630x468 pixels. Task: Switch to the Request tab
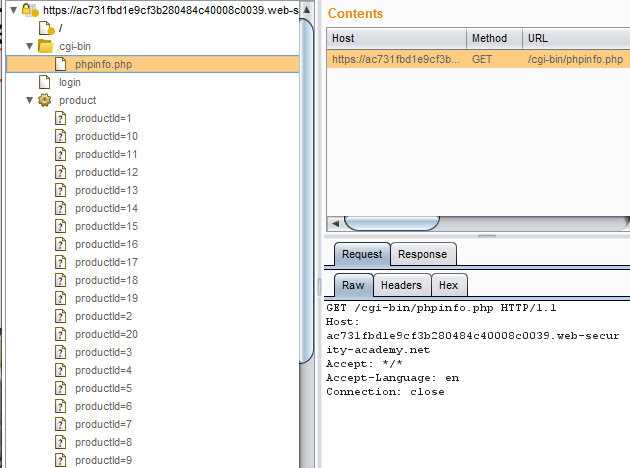(x=362, y=254)
